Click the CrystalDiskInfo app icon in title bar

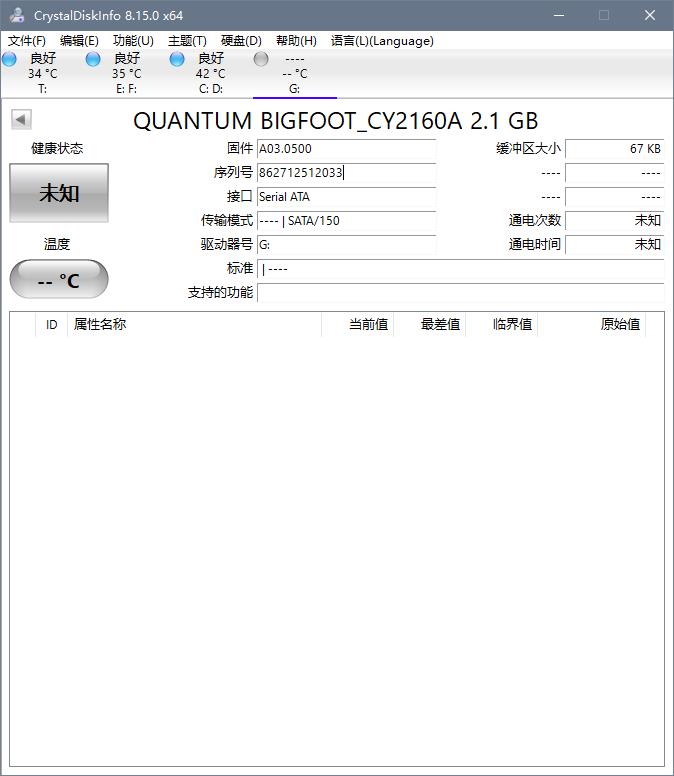pos(17,15)
